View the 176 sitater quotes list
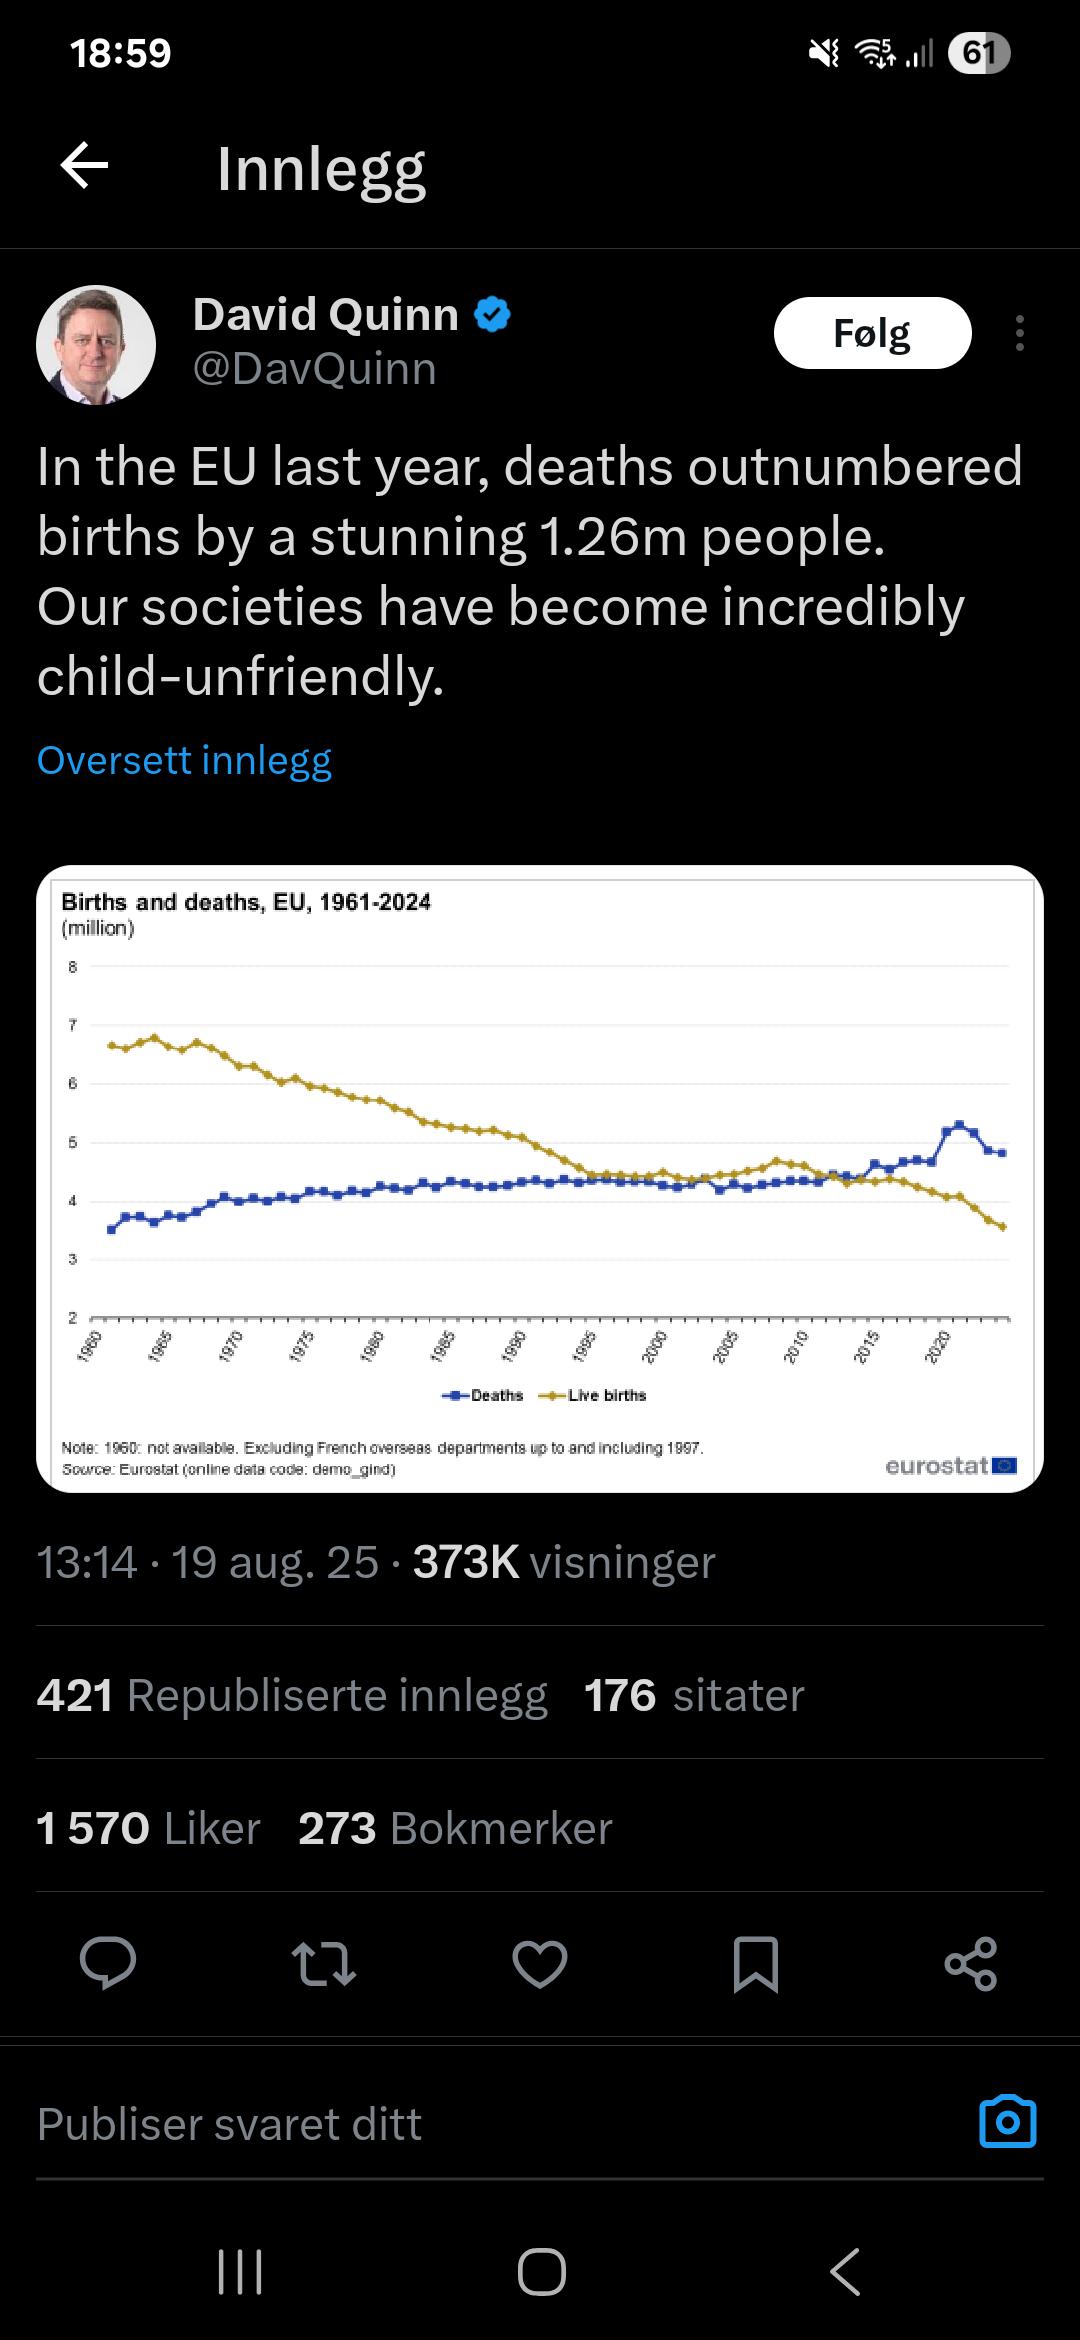The width and height of the screenshot is (1080, 2340). click(694, 1695)
